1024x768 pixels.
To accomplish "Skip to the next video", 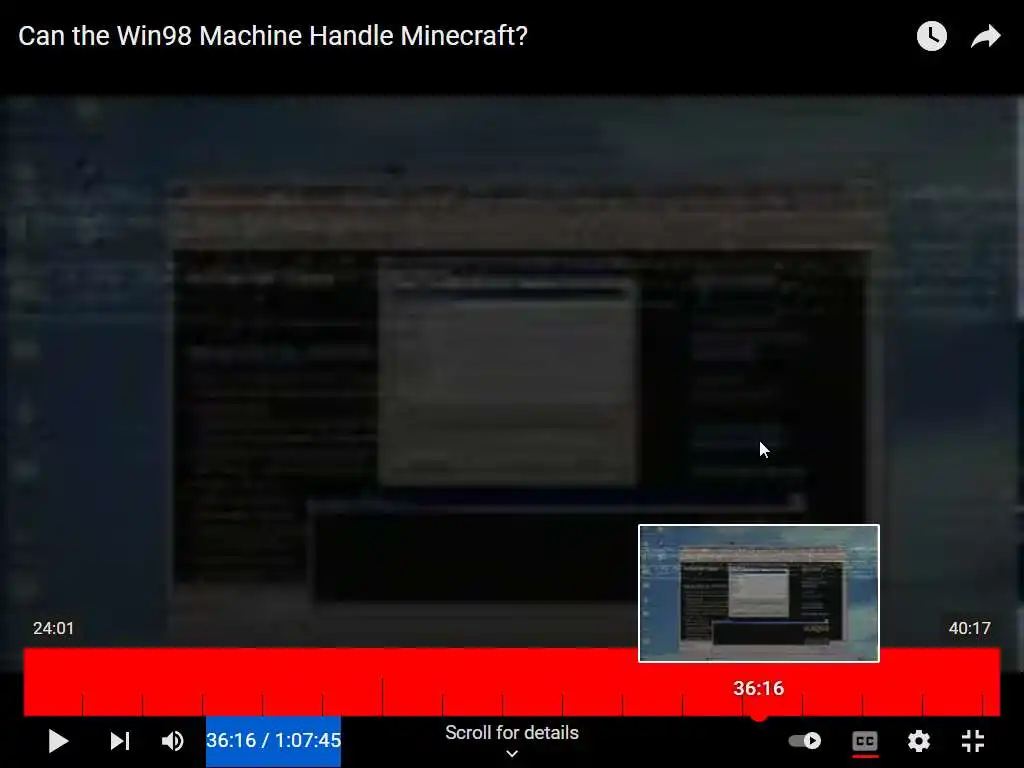I will click(120, 741).
